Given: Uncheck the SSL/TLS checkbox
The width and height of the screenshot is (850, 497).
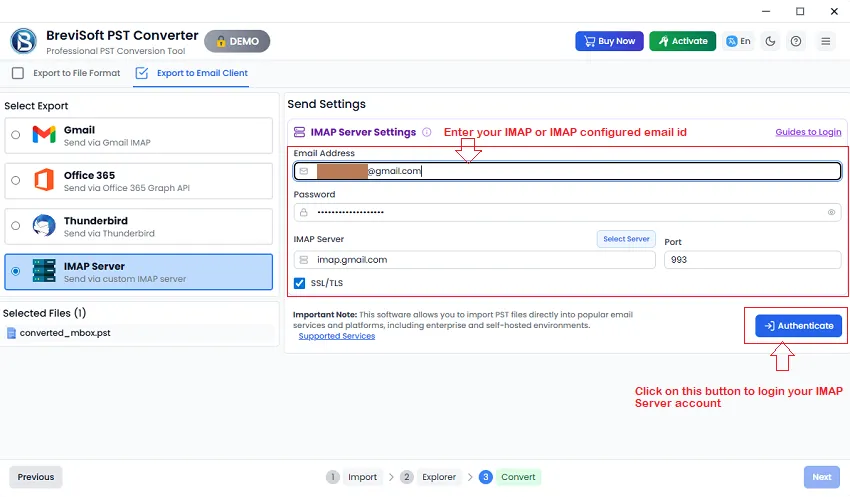Looking at the screenshot, I should pos(299,283).
